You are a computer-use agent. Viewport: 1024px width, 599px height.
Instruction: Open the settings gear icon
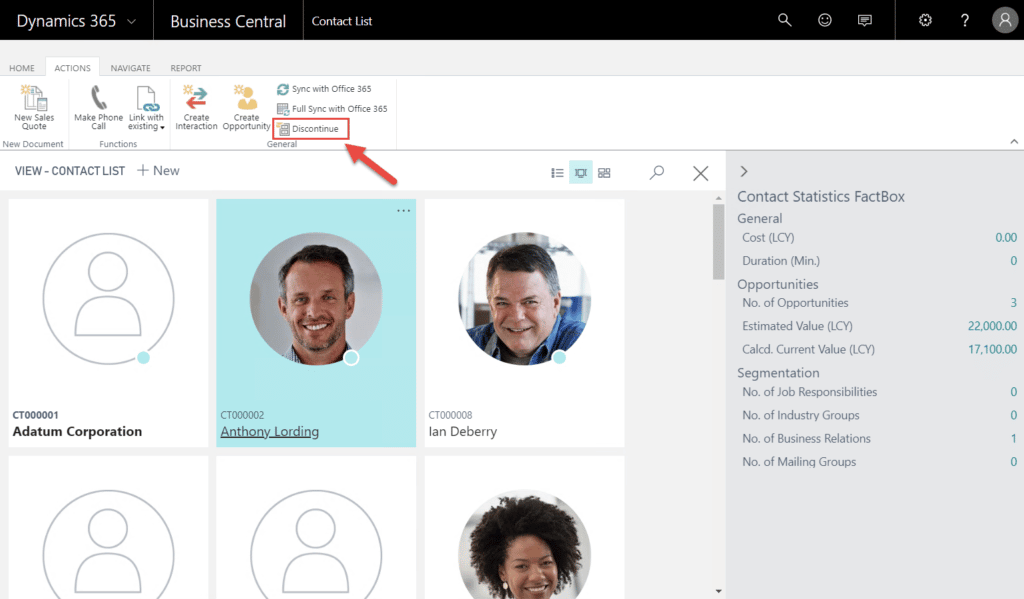(x=925, y=20)
